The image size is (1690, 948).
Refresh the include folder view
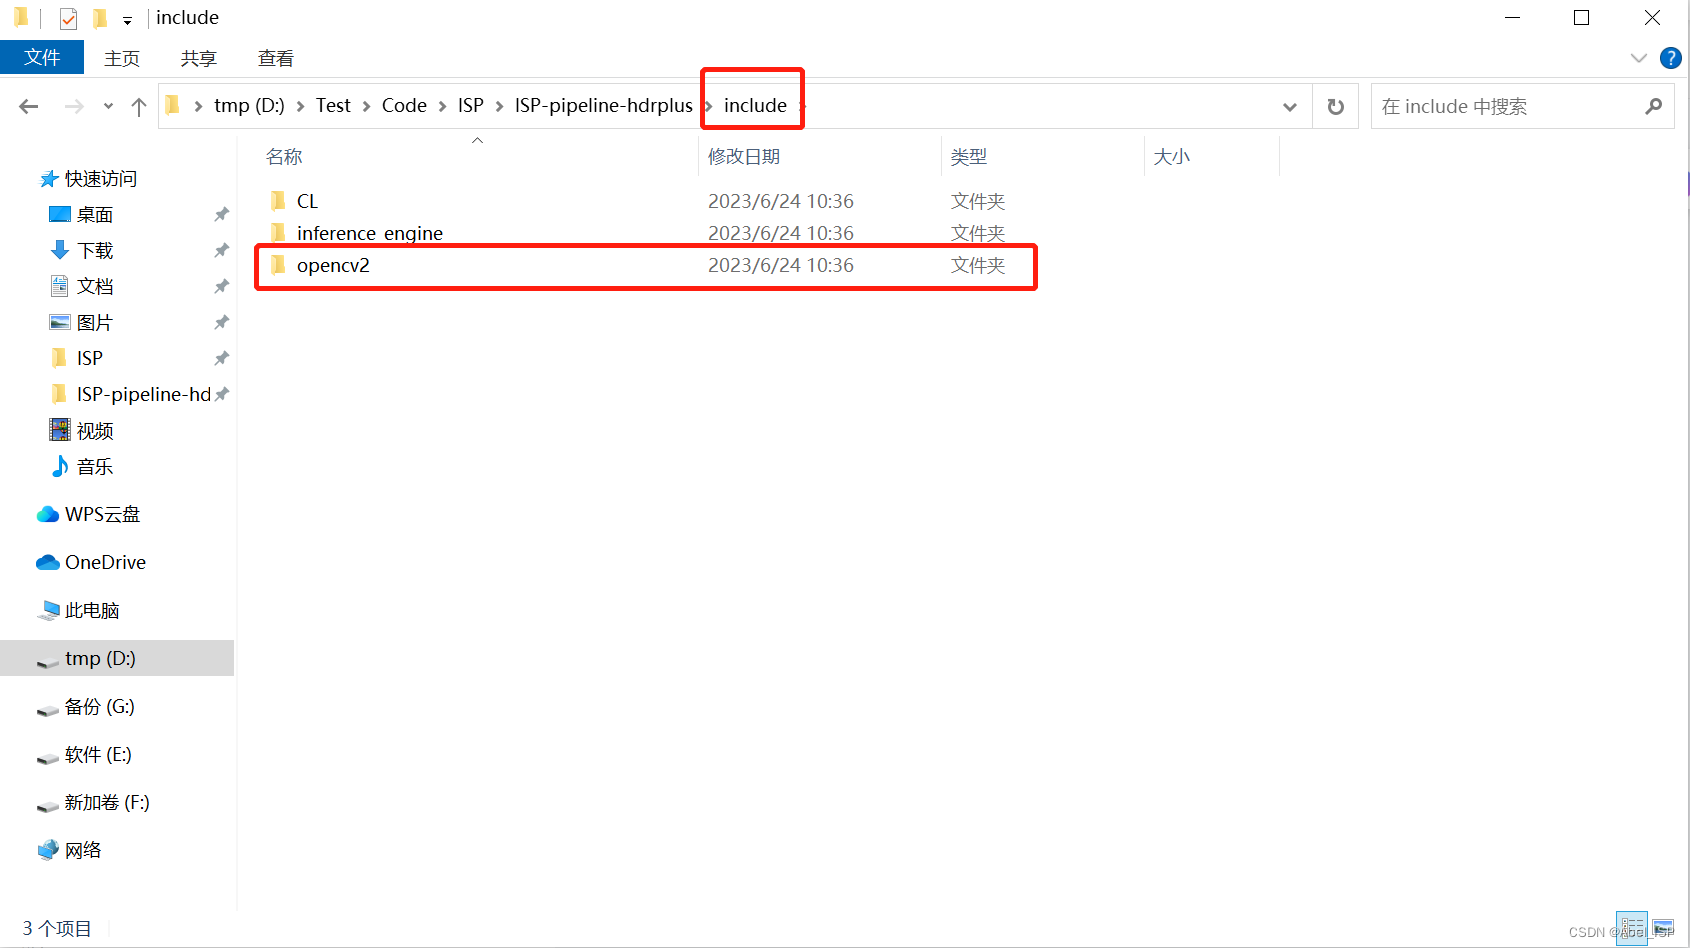(1335, 105)
